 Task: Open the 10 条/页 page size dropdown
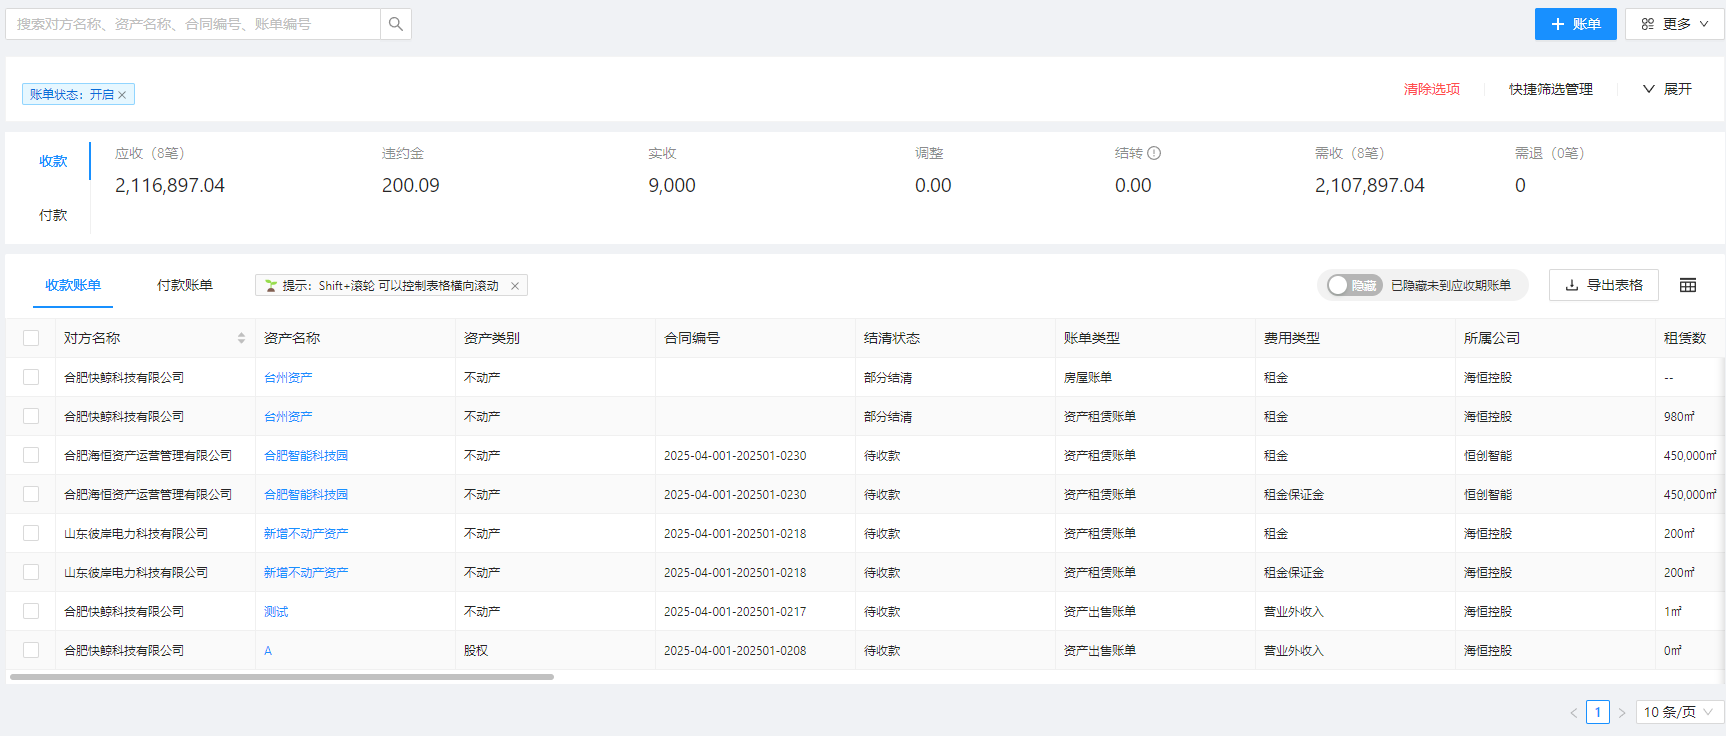1678,712
